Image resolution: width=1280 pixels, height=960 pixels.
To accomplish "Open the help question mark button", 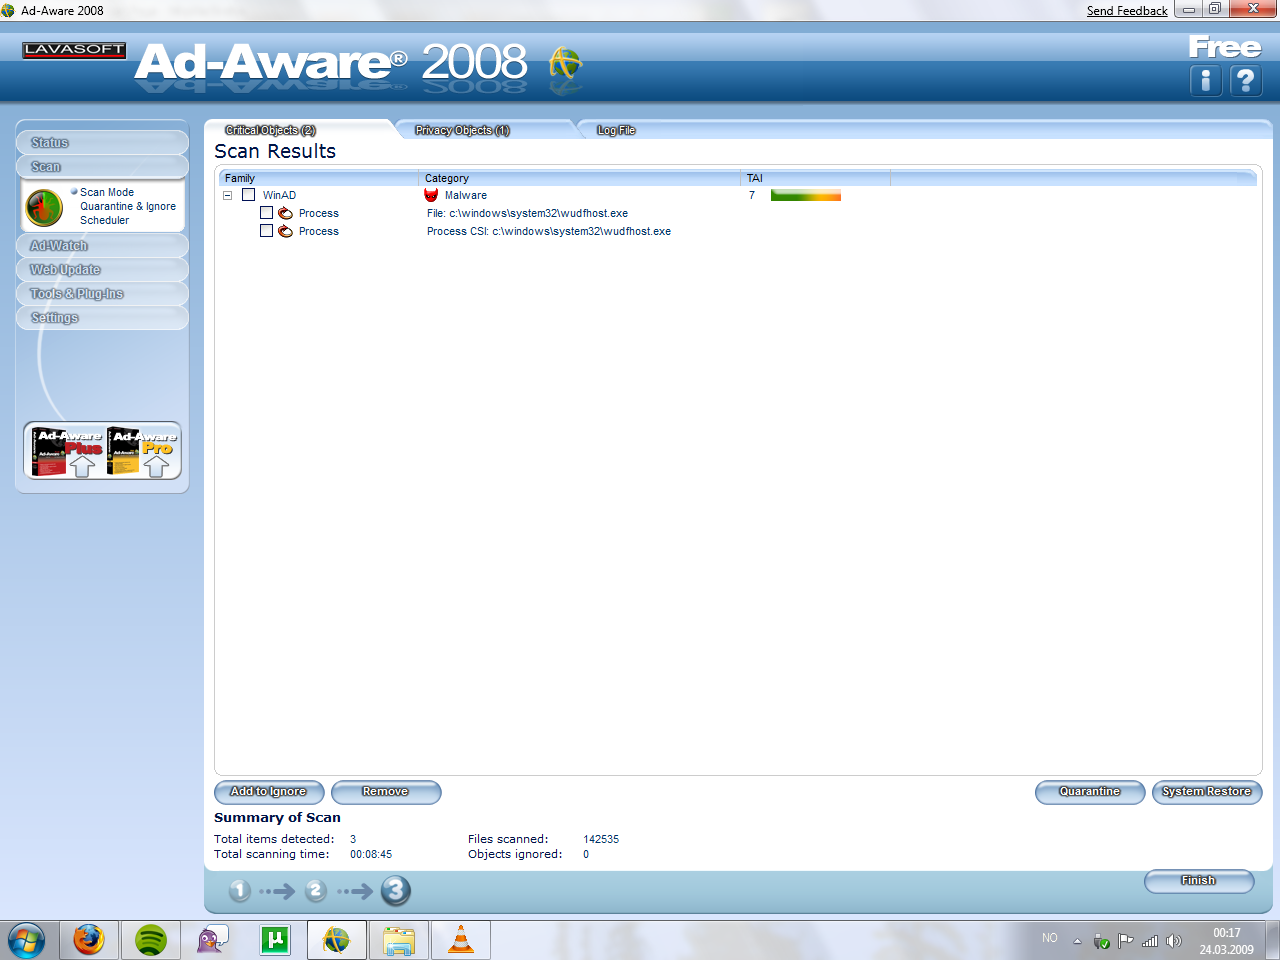I will click(1246, 81).
